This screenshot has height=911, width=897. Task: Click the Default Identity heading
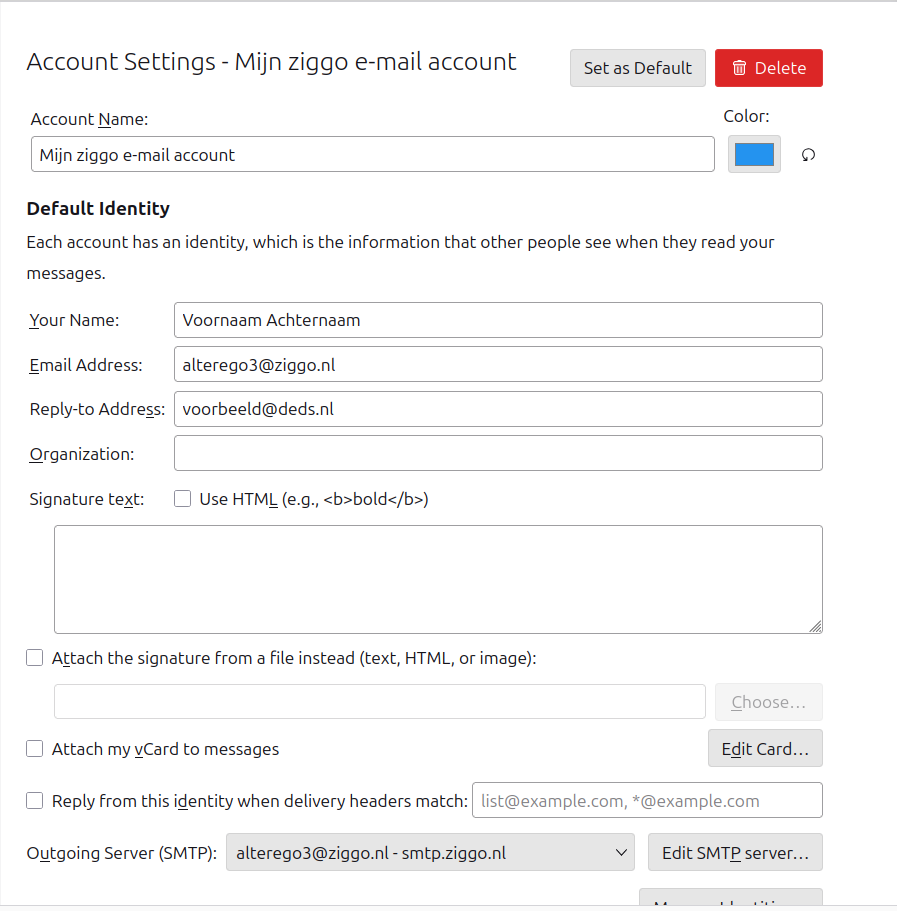coord(98,209)
